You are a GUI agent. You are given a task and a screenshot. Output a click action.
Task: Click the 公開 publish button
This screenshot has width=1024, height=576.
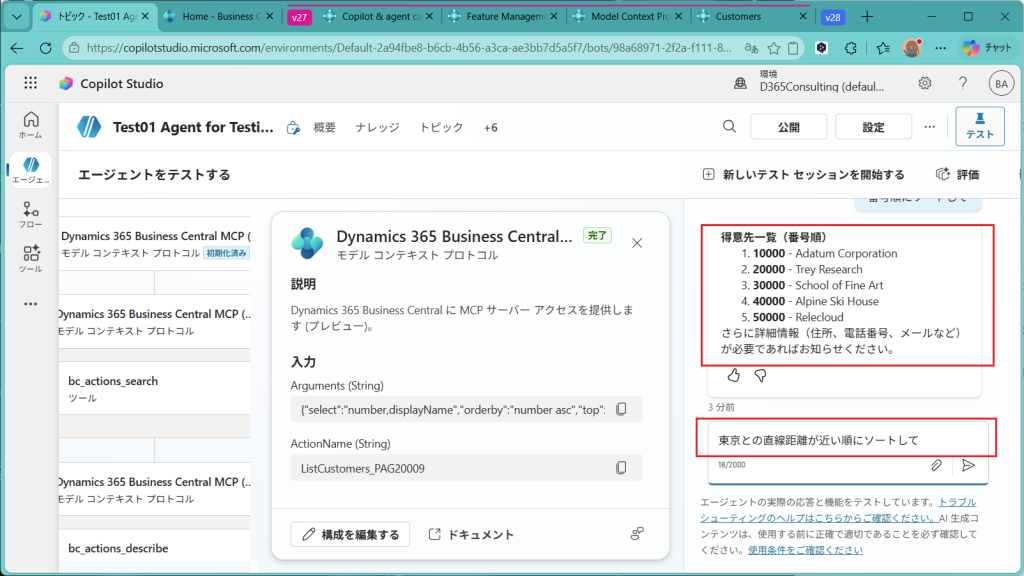pos(788,127)
